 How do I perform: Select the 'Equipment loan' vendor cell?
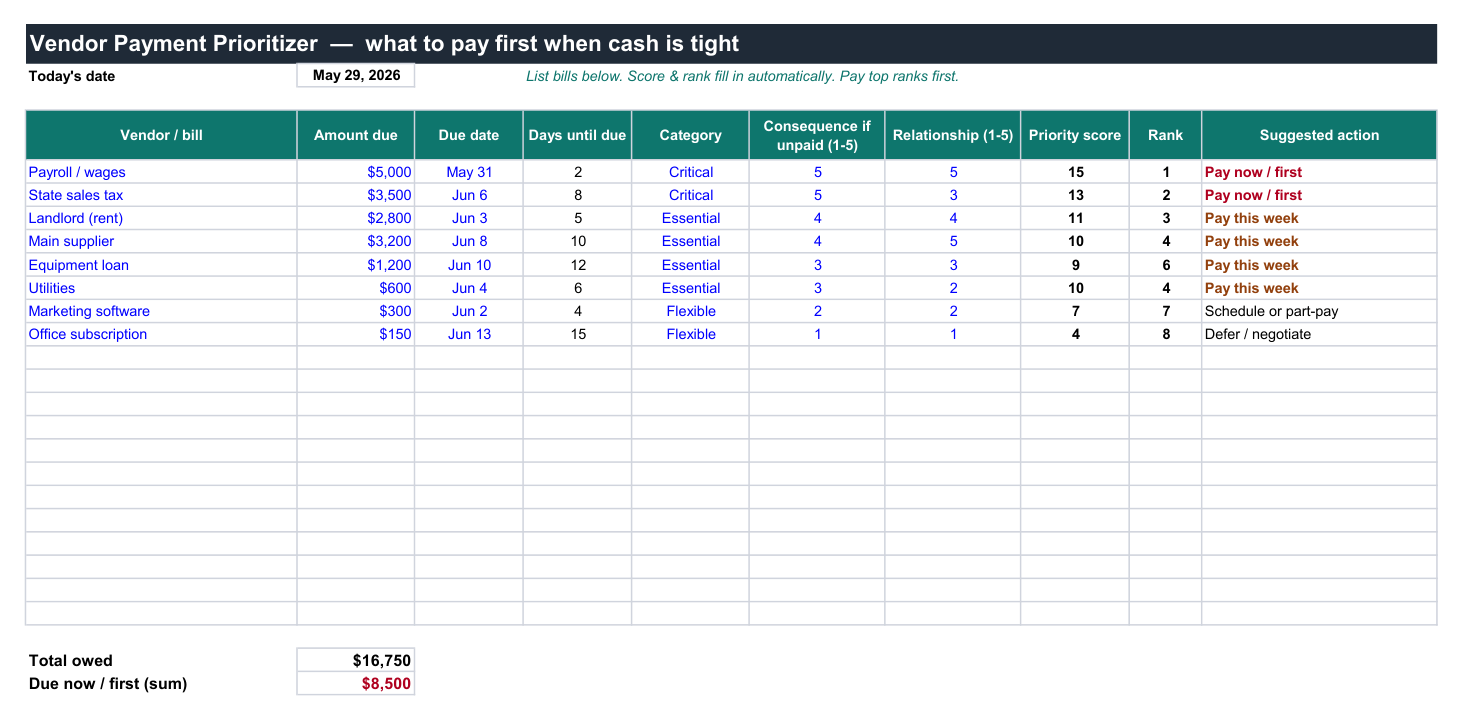(x=161, y=265)
